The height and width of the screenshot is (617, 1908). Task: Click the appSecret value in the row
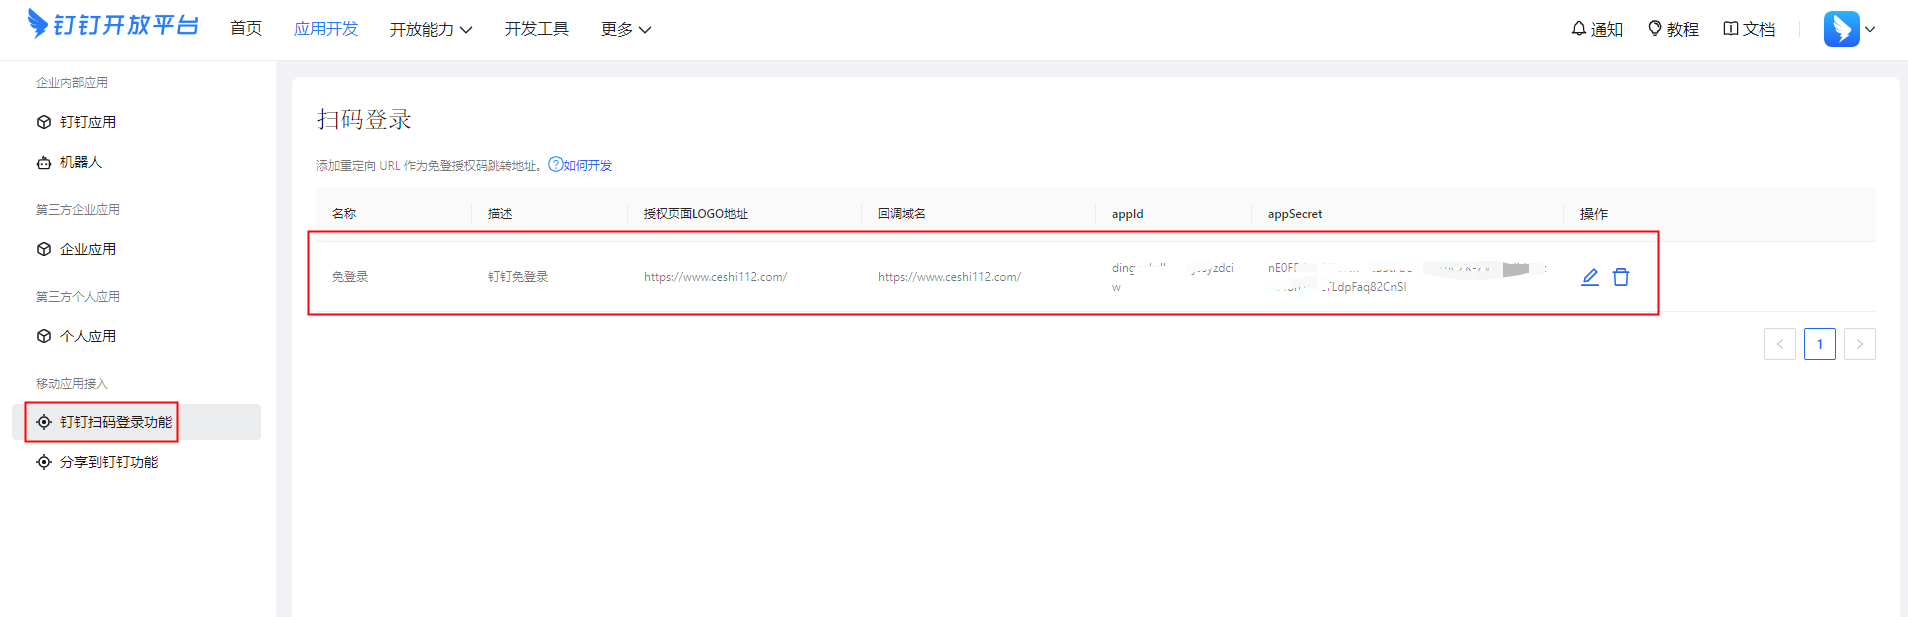1407,277
